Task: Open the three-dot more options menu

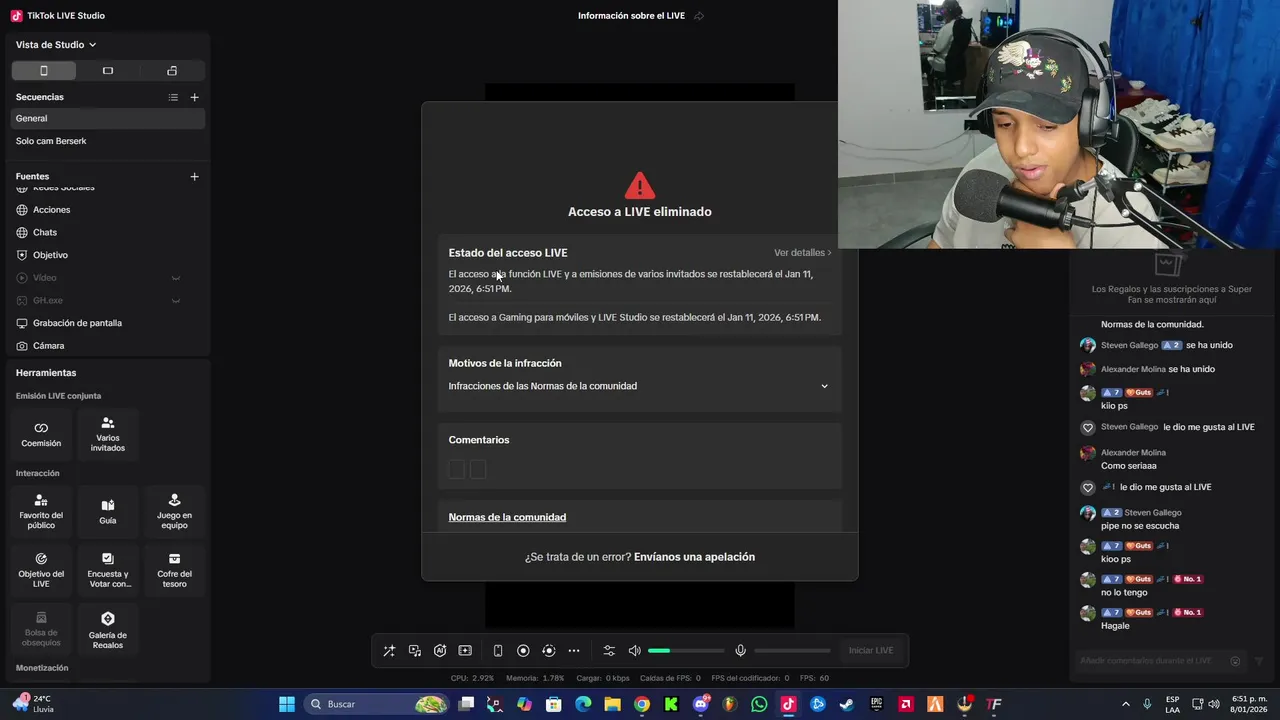Action: (x=574, y=651)
